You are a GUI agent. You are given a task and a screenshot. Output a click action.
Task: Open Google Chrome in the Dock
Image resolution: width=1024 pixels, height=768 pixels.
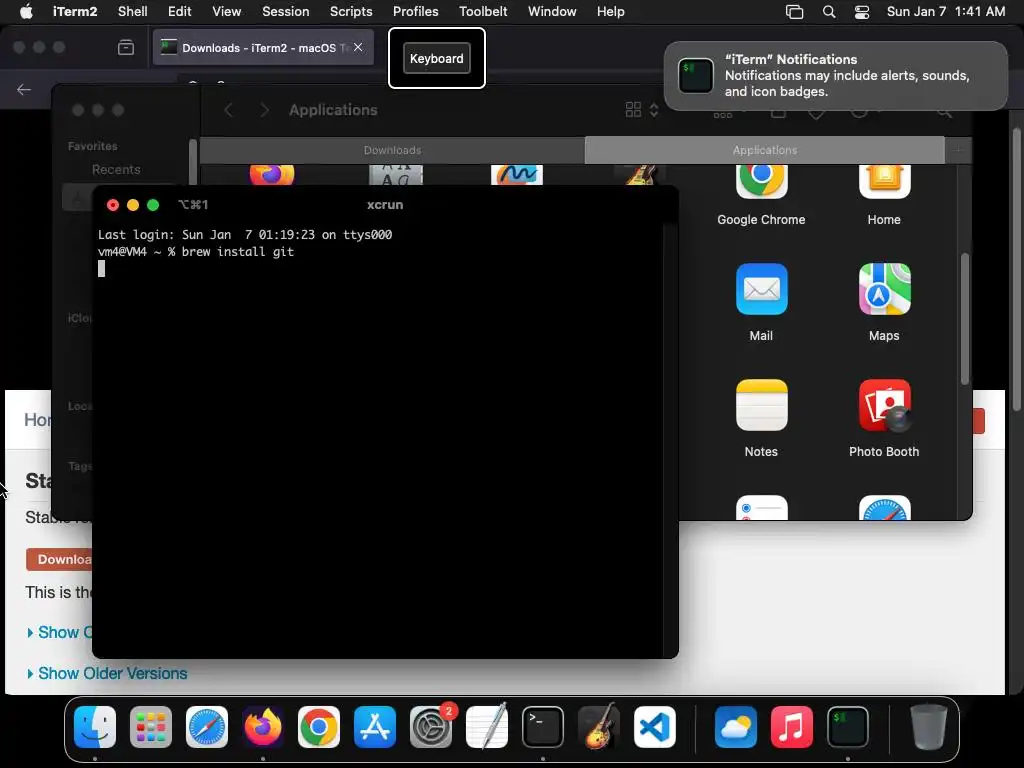[319, 727]
